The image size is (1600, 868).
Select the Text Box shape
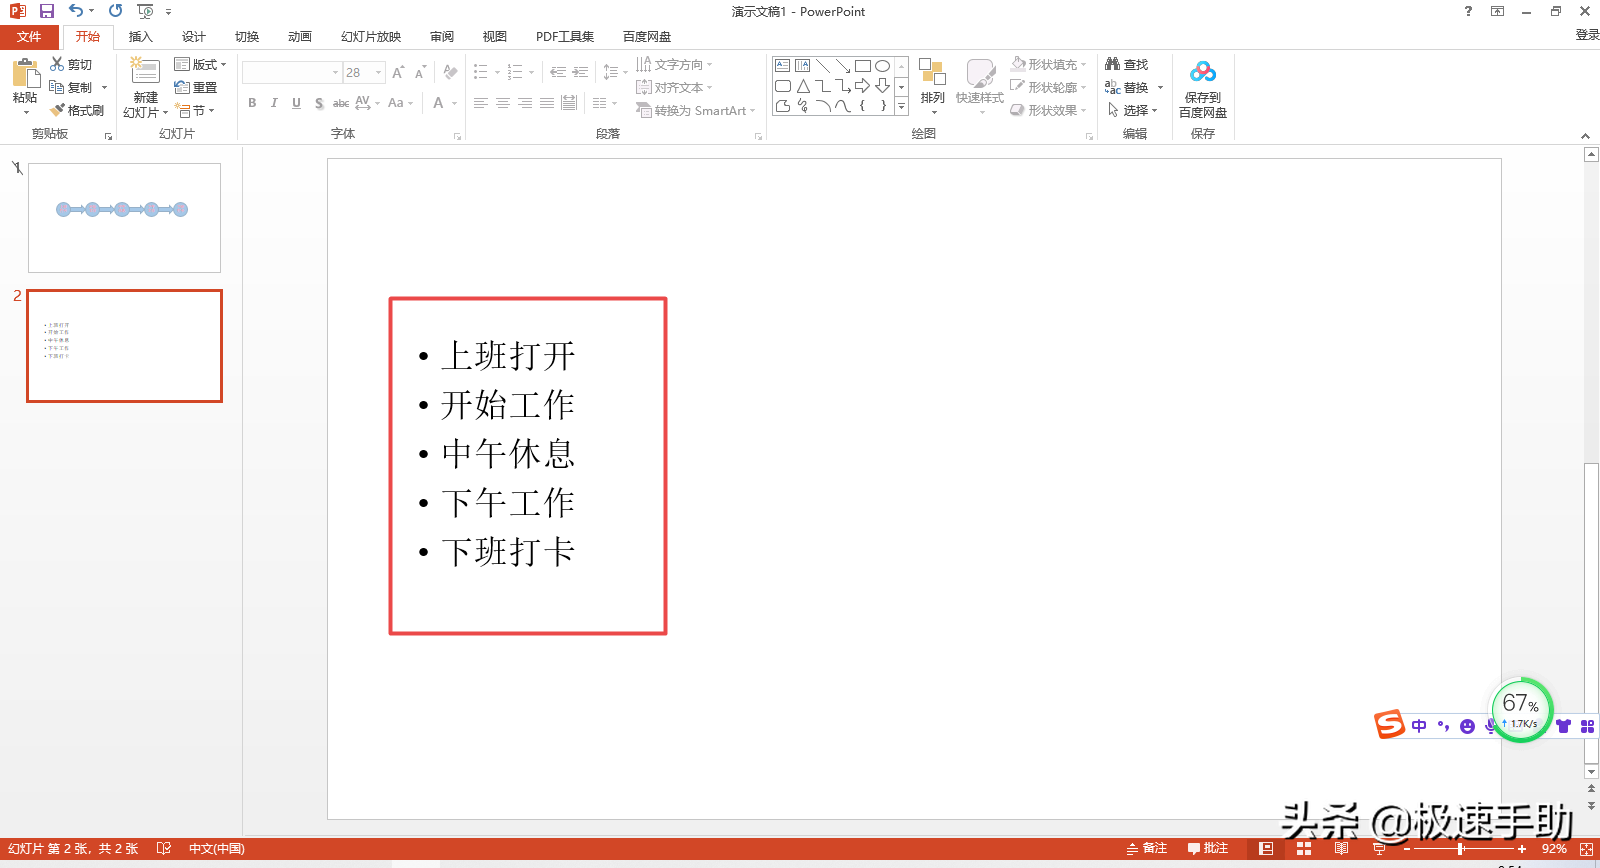[x=782, y=66]
